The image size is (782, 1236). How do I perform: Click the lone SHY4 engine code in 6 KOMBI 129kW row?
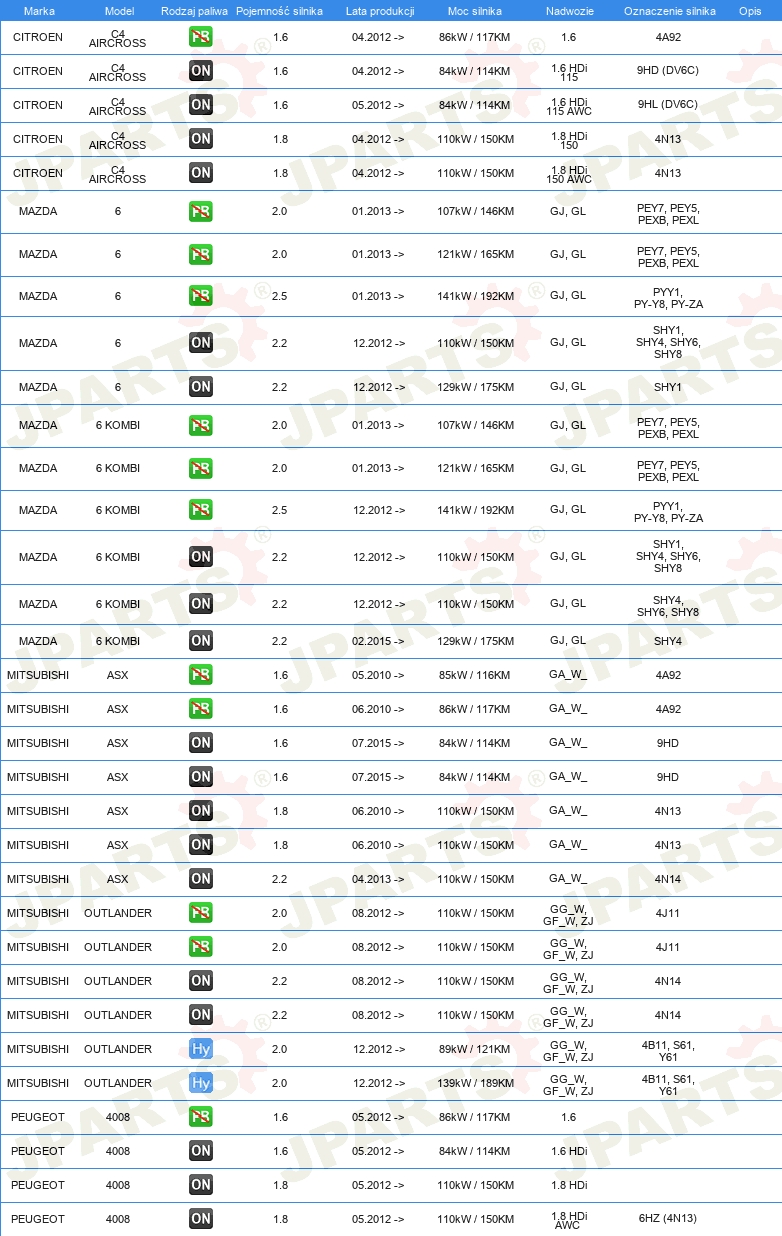[x=668, y=640]
